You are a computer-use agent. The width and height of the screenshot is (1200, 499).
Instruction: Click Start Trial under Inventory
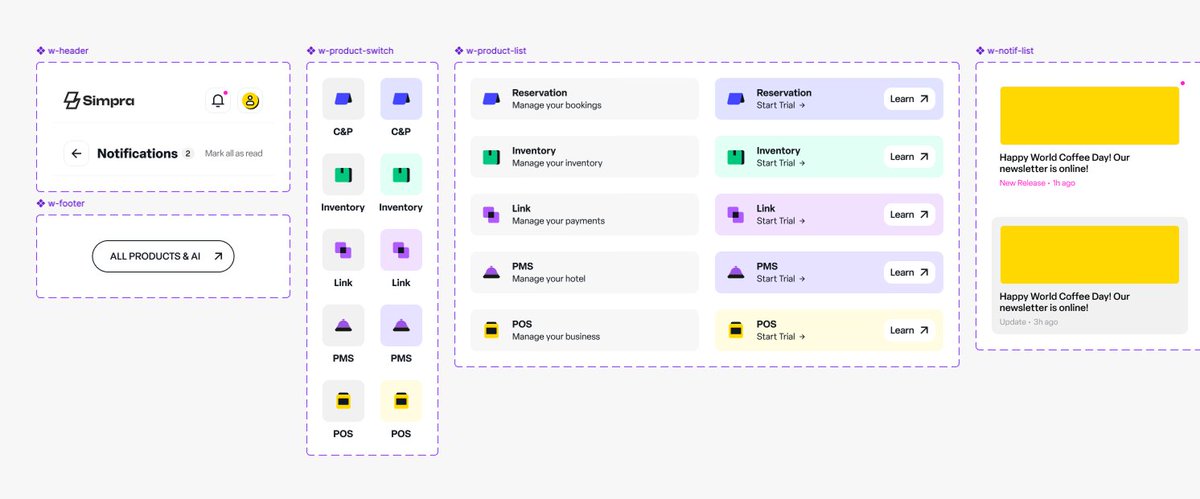click(x=781, y=163)
